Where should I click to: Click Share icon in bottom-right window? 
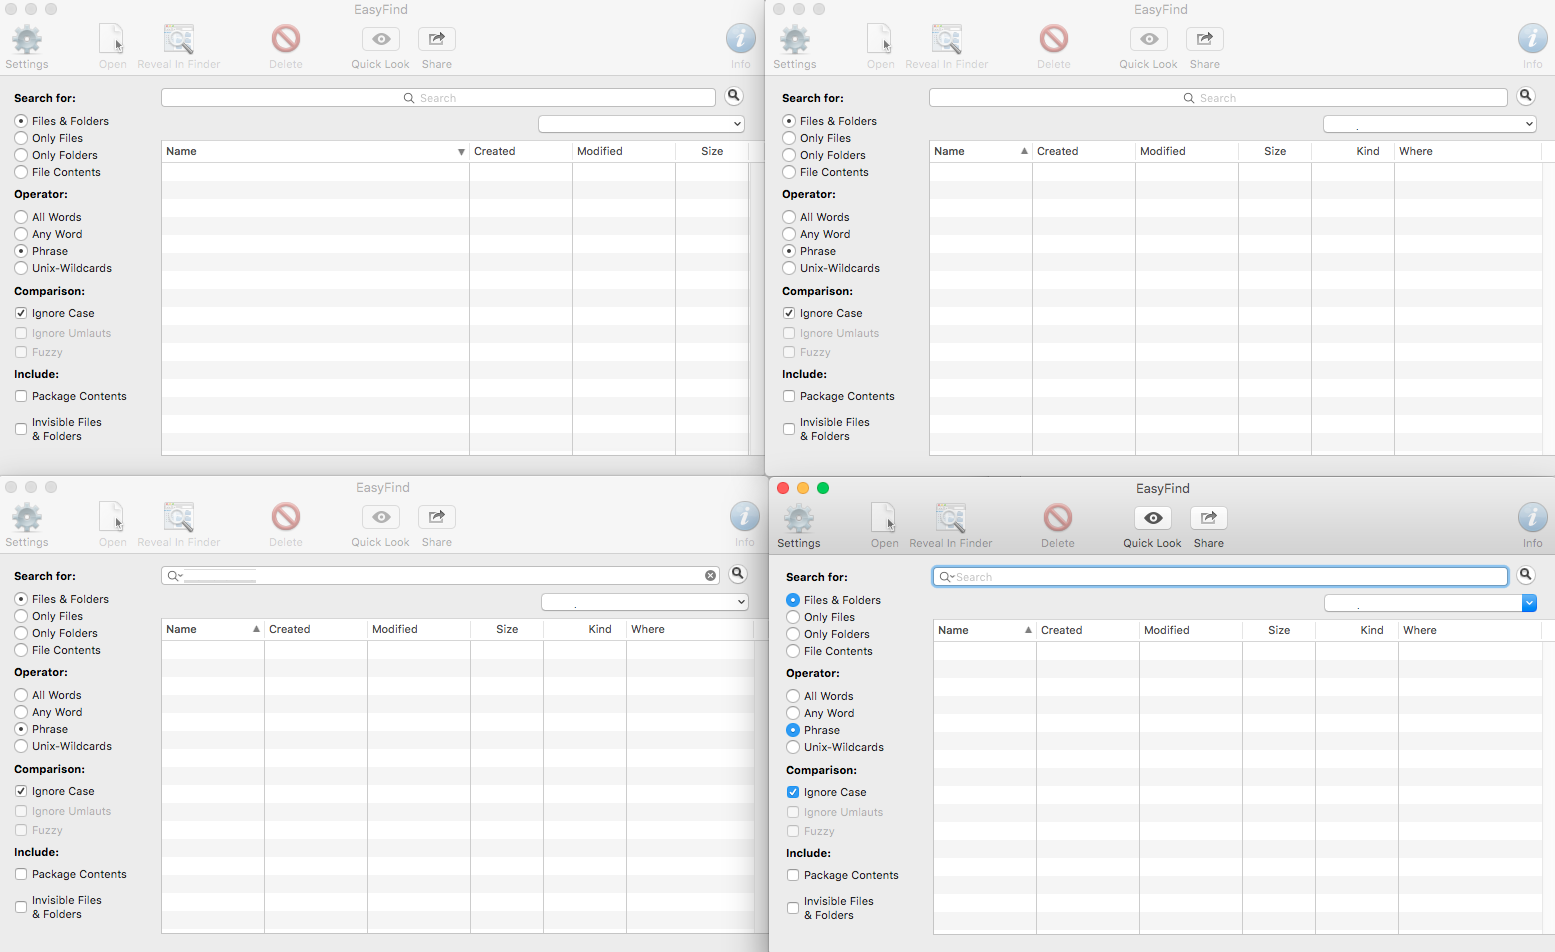(x=1208, y=518)
